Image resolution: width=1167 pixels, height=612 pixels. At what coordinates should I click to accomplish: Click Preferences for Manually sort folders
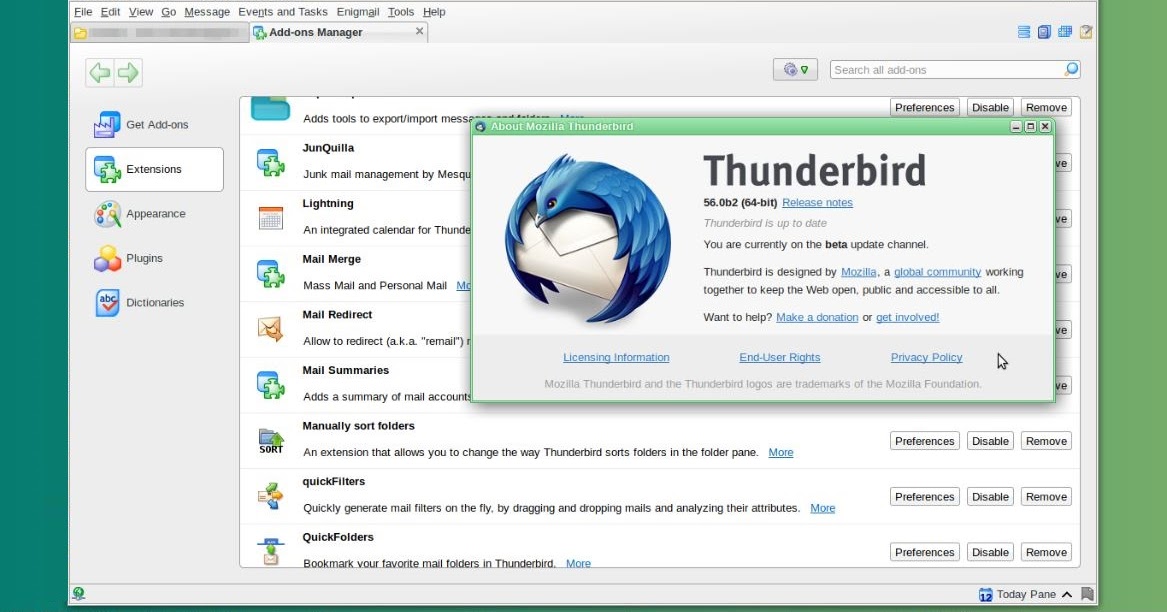[924, 441]
